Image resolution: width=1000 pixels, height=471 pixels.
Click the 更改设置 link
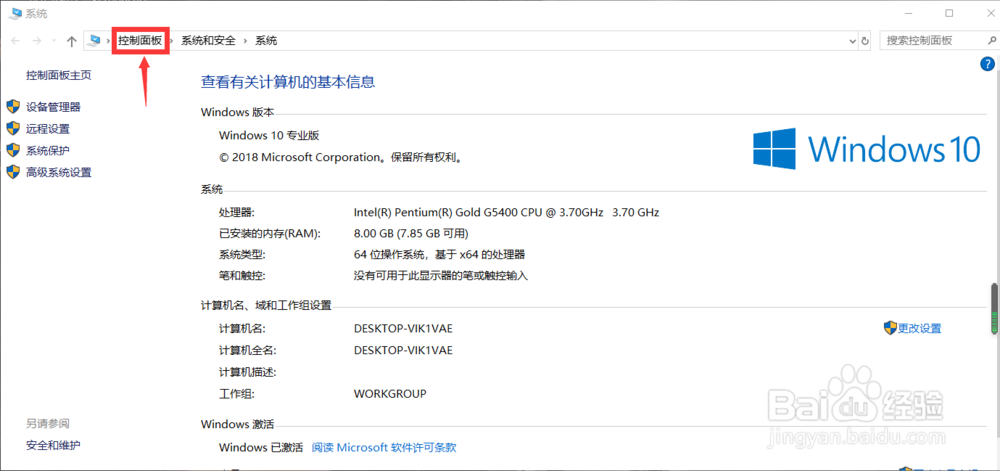[x=920, y=328]
